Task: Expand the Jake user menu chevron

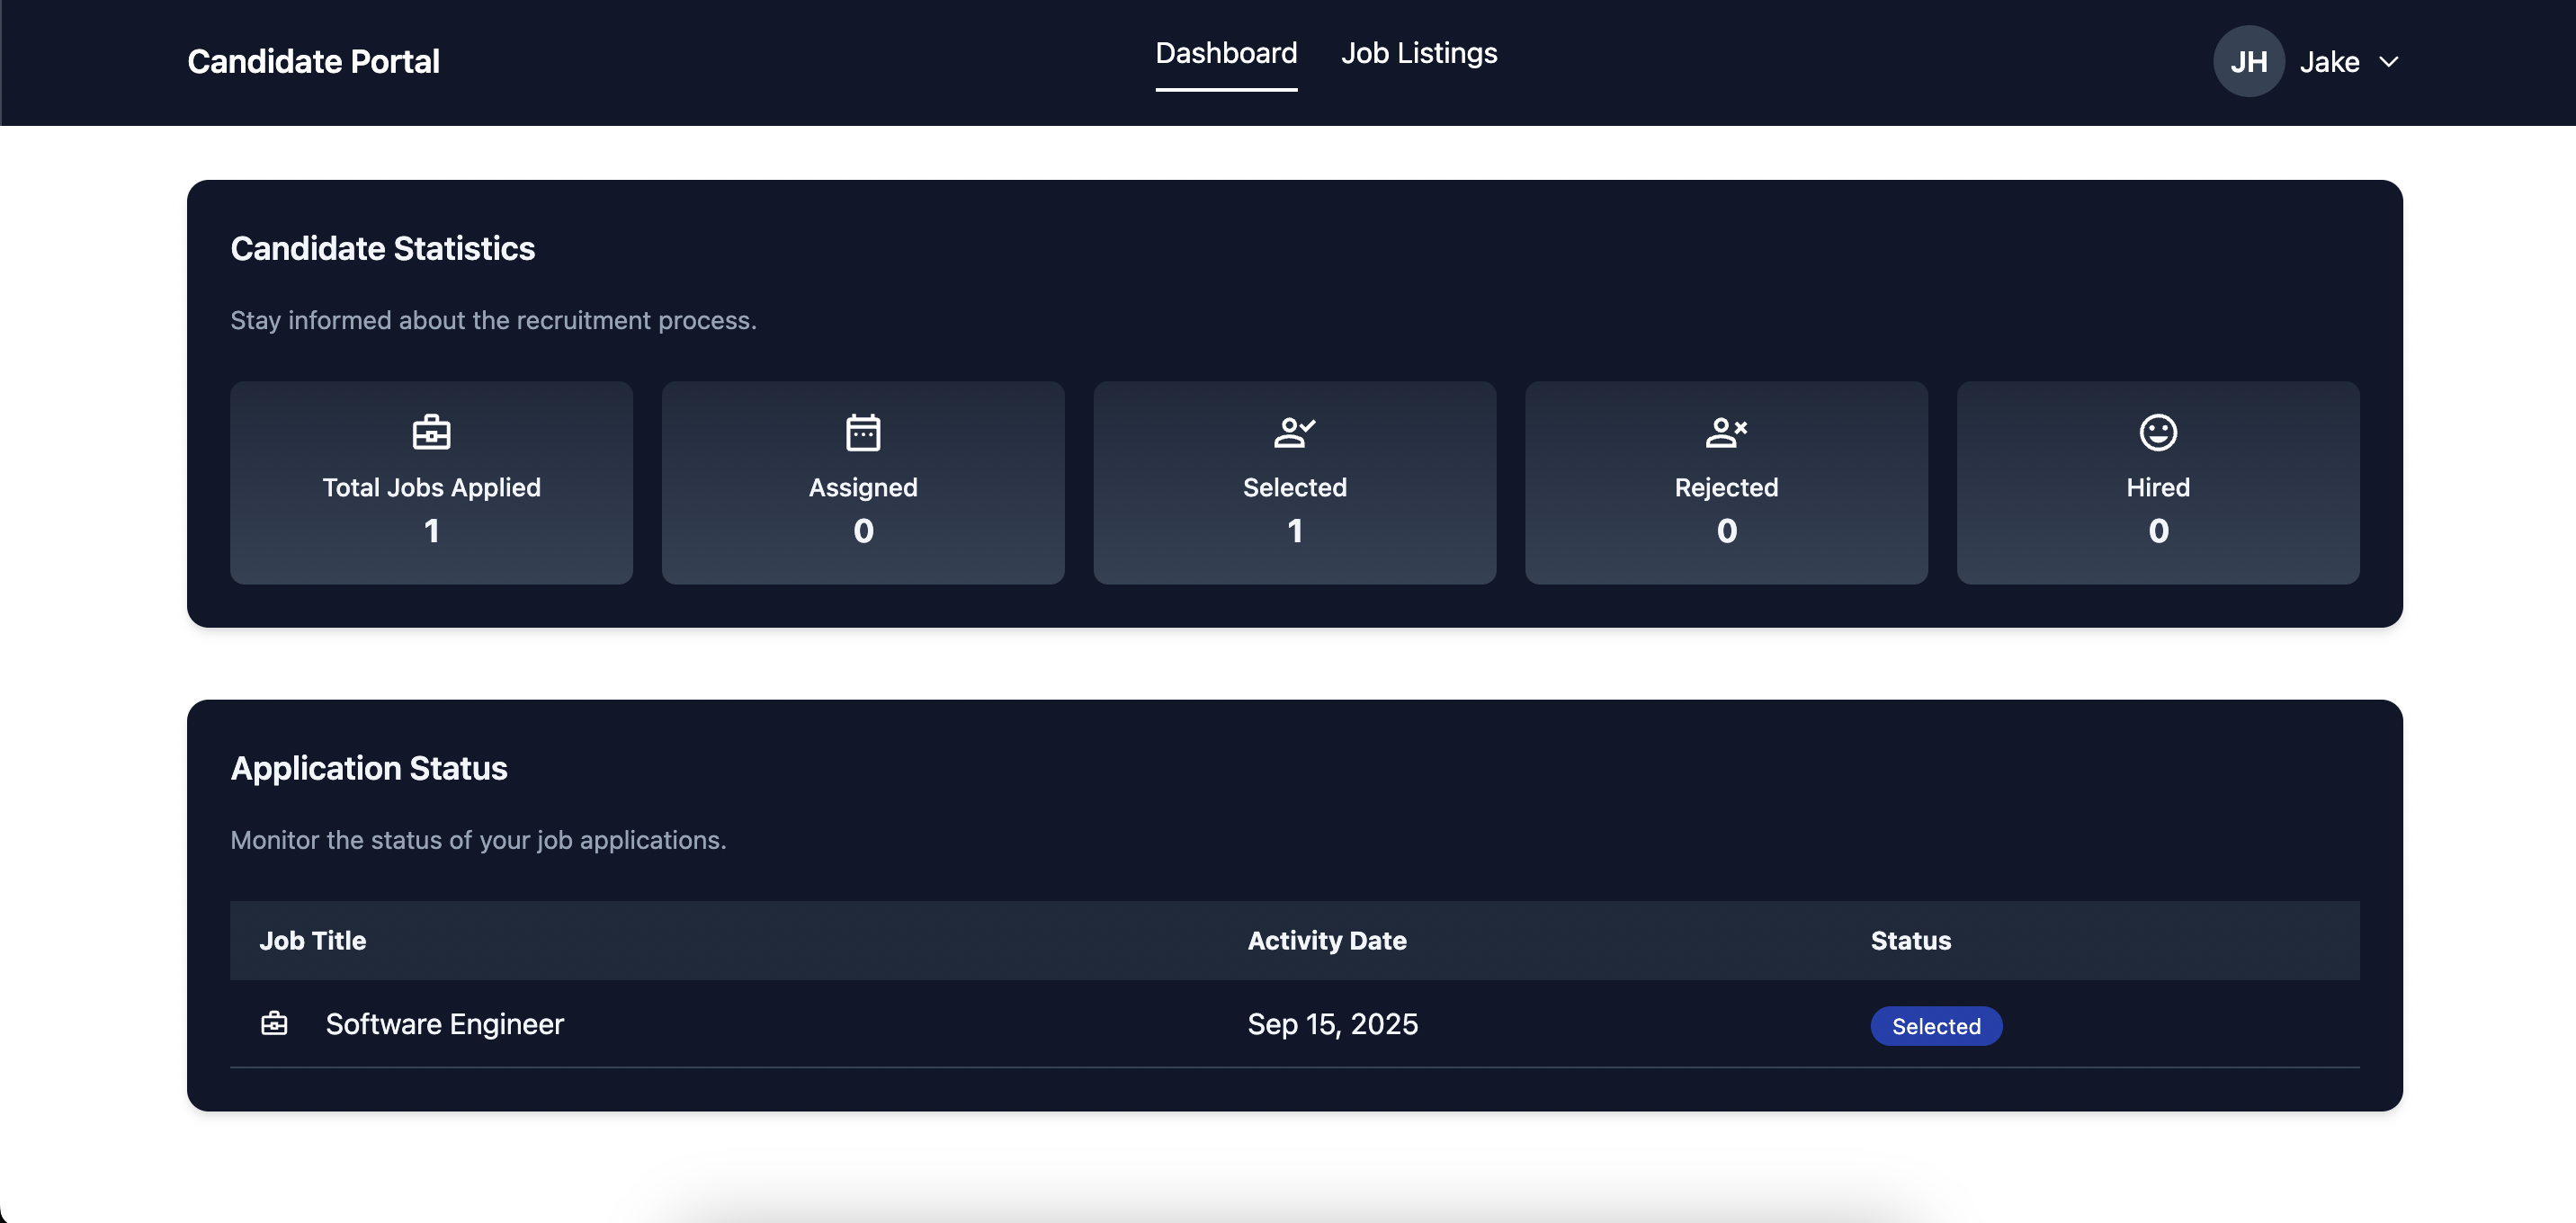Action: [x=2388, y=62]
